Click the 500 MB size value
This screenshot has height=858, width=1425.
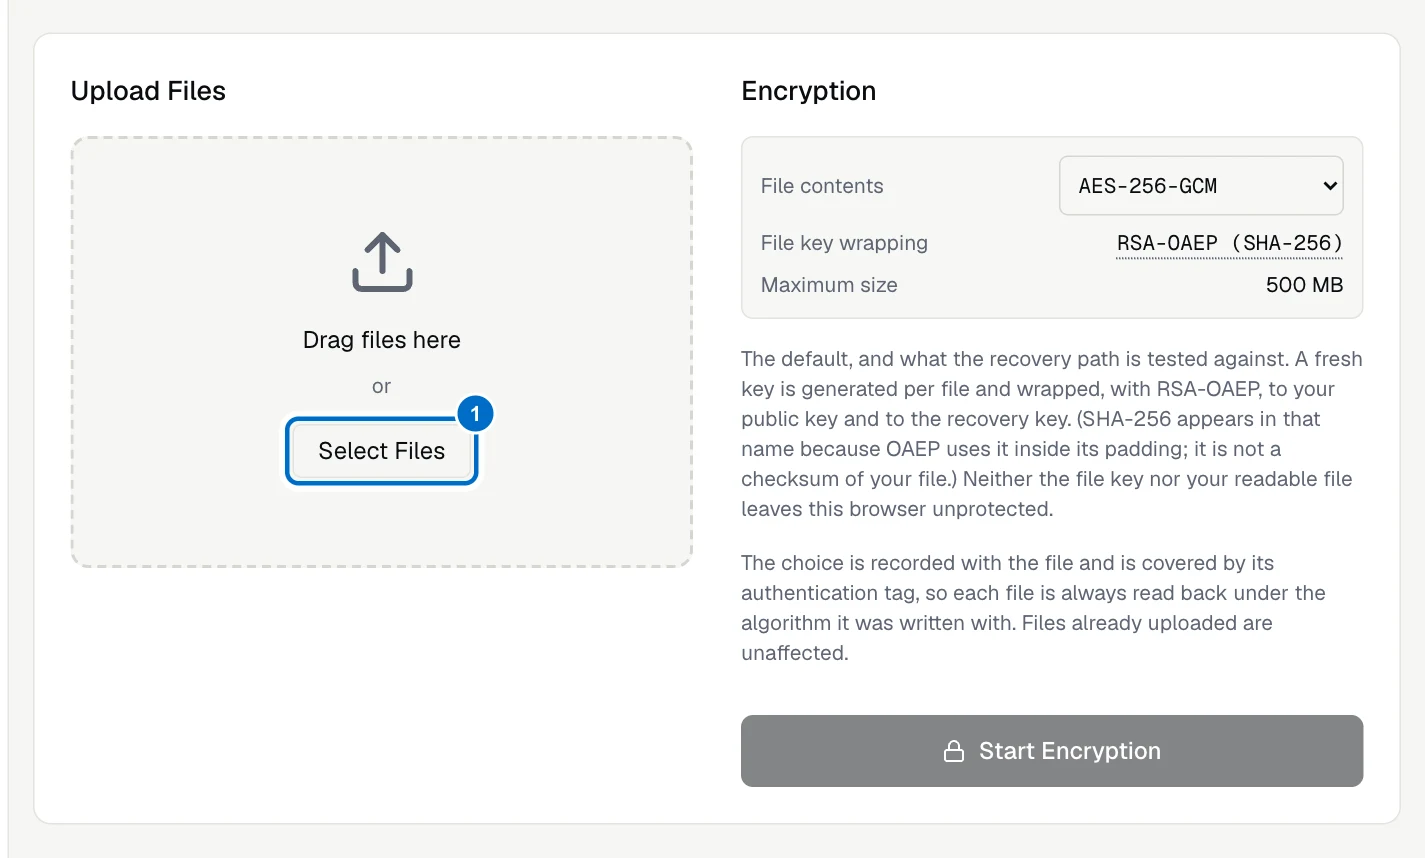point(1304,285)
